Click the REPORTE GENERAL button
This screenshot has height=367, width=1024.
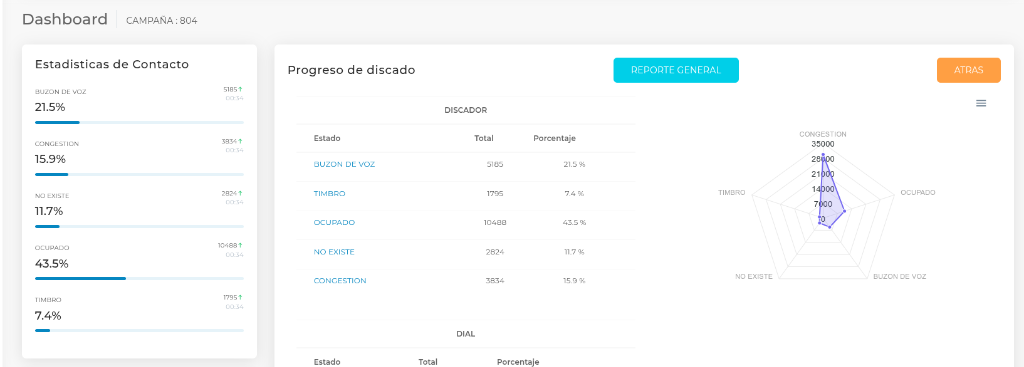pyautogui.click(x=676, y=70)
